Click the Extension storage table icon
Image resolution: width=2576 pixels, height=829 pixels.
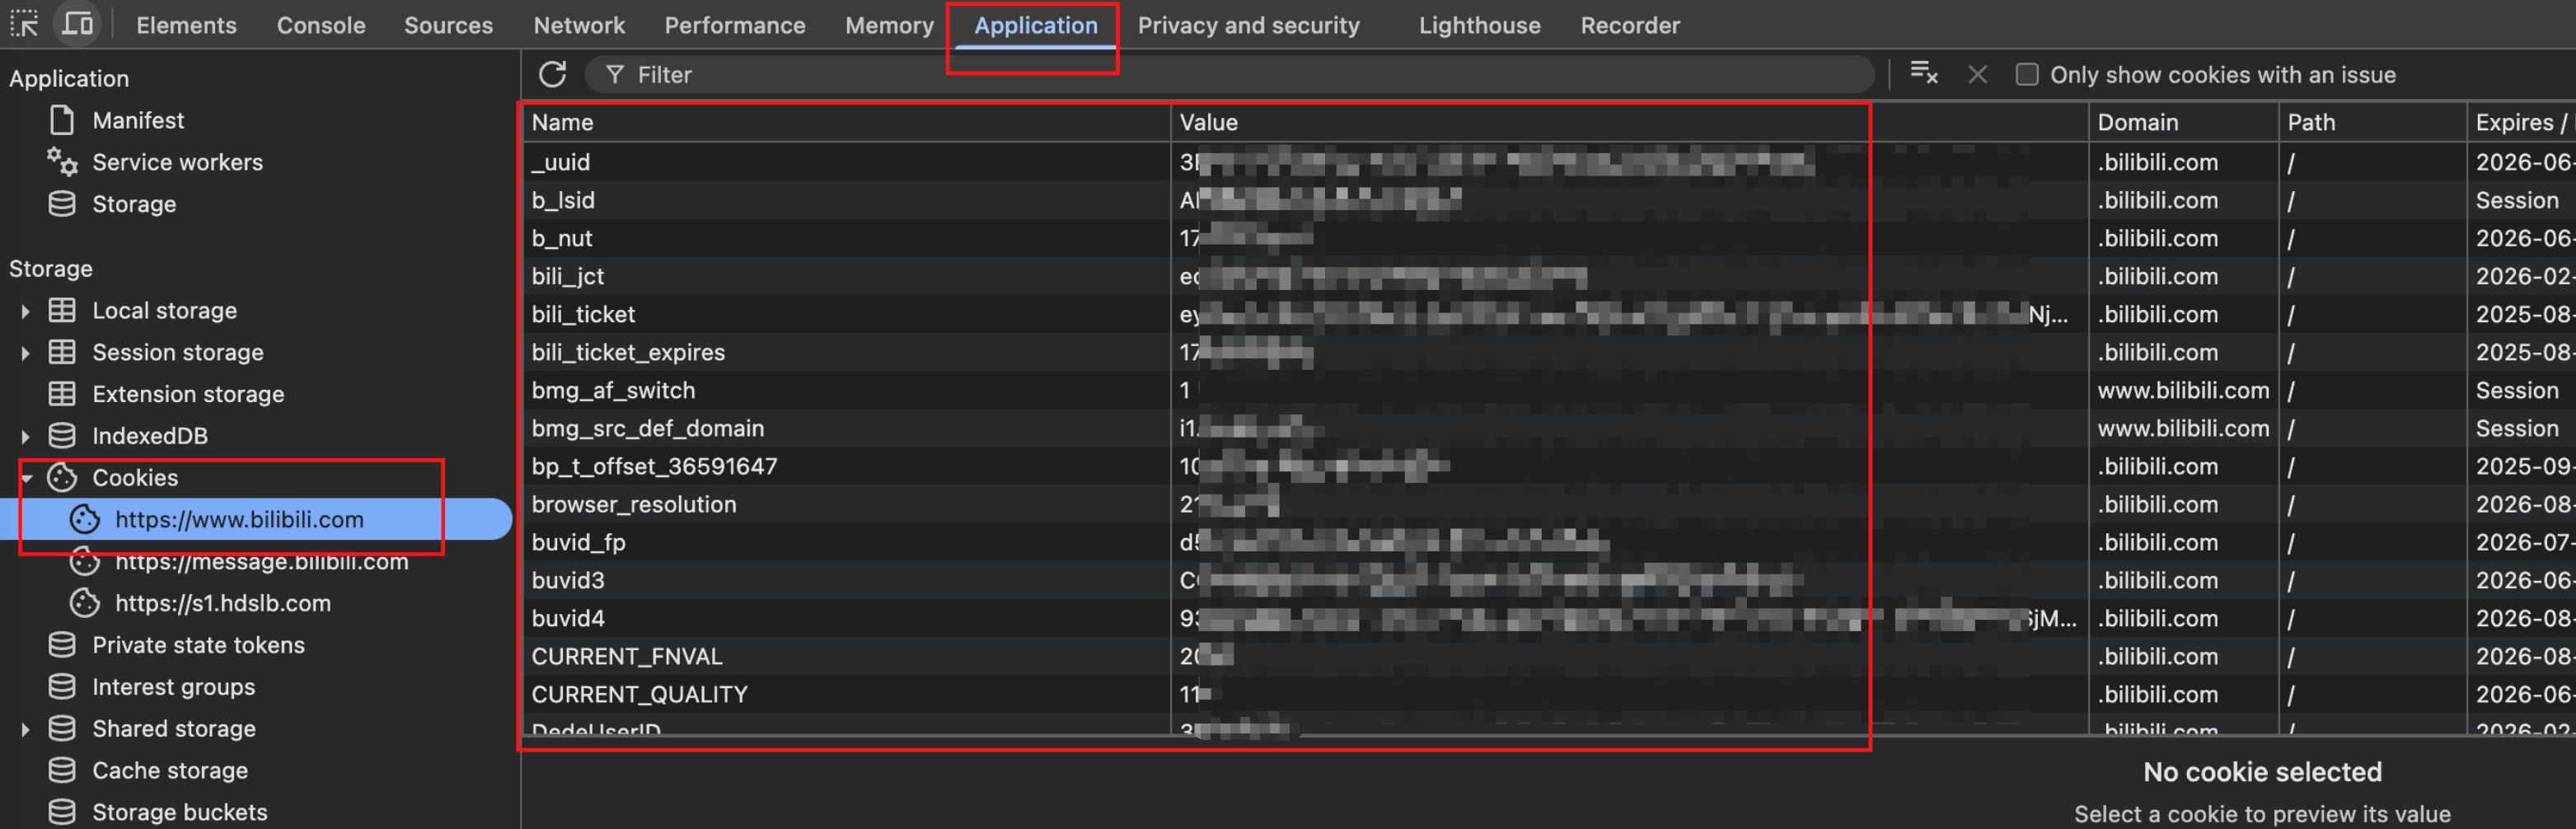click(62, 394)
